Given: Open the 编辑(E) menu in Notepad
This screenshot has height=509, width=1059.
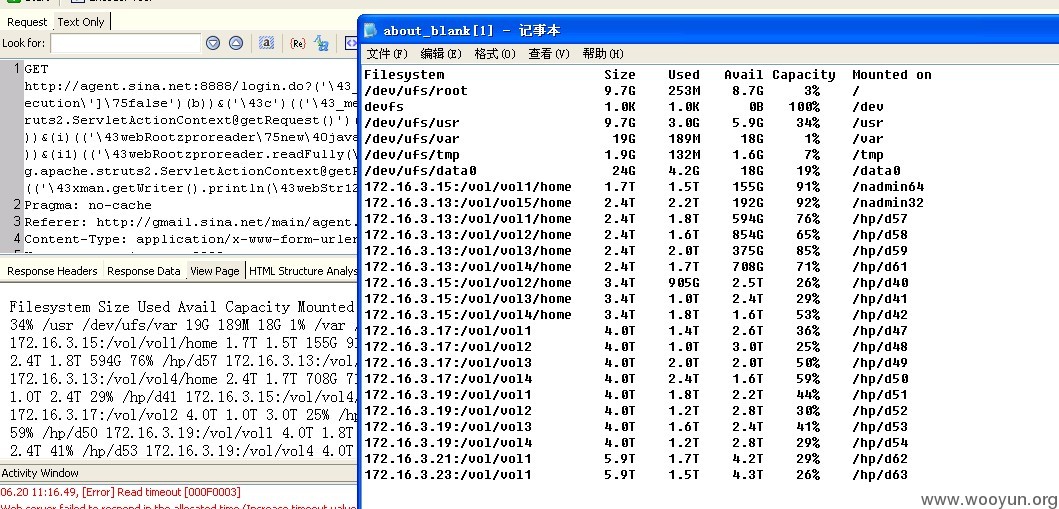Looking at the screenshot, I should click(441, 54).
